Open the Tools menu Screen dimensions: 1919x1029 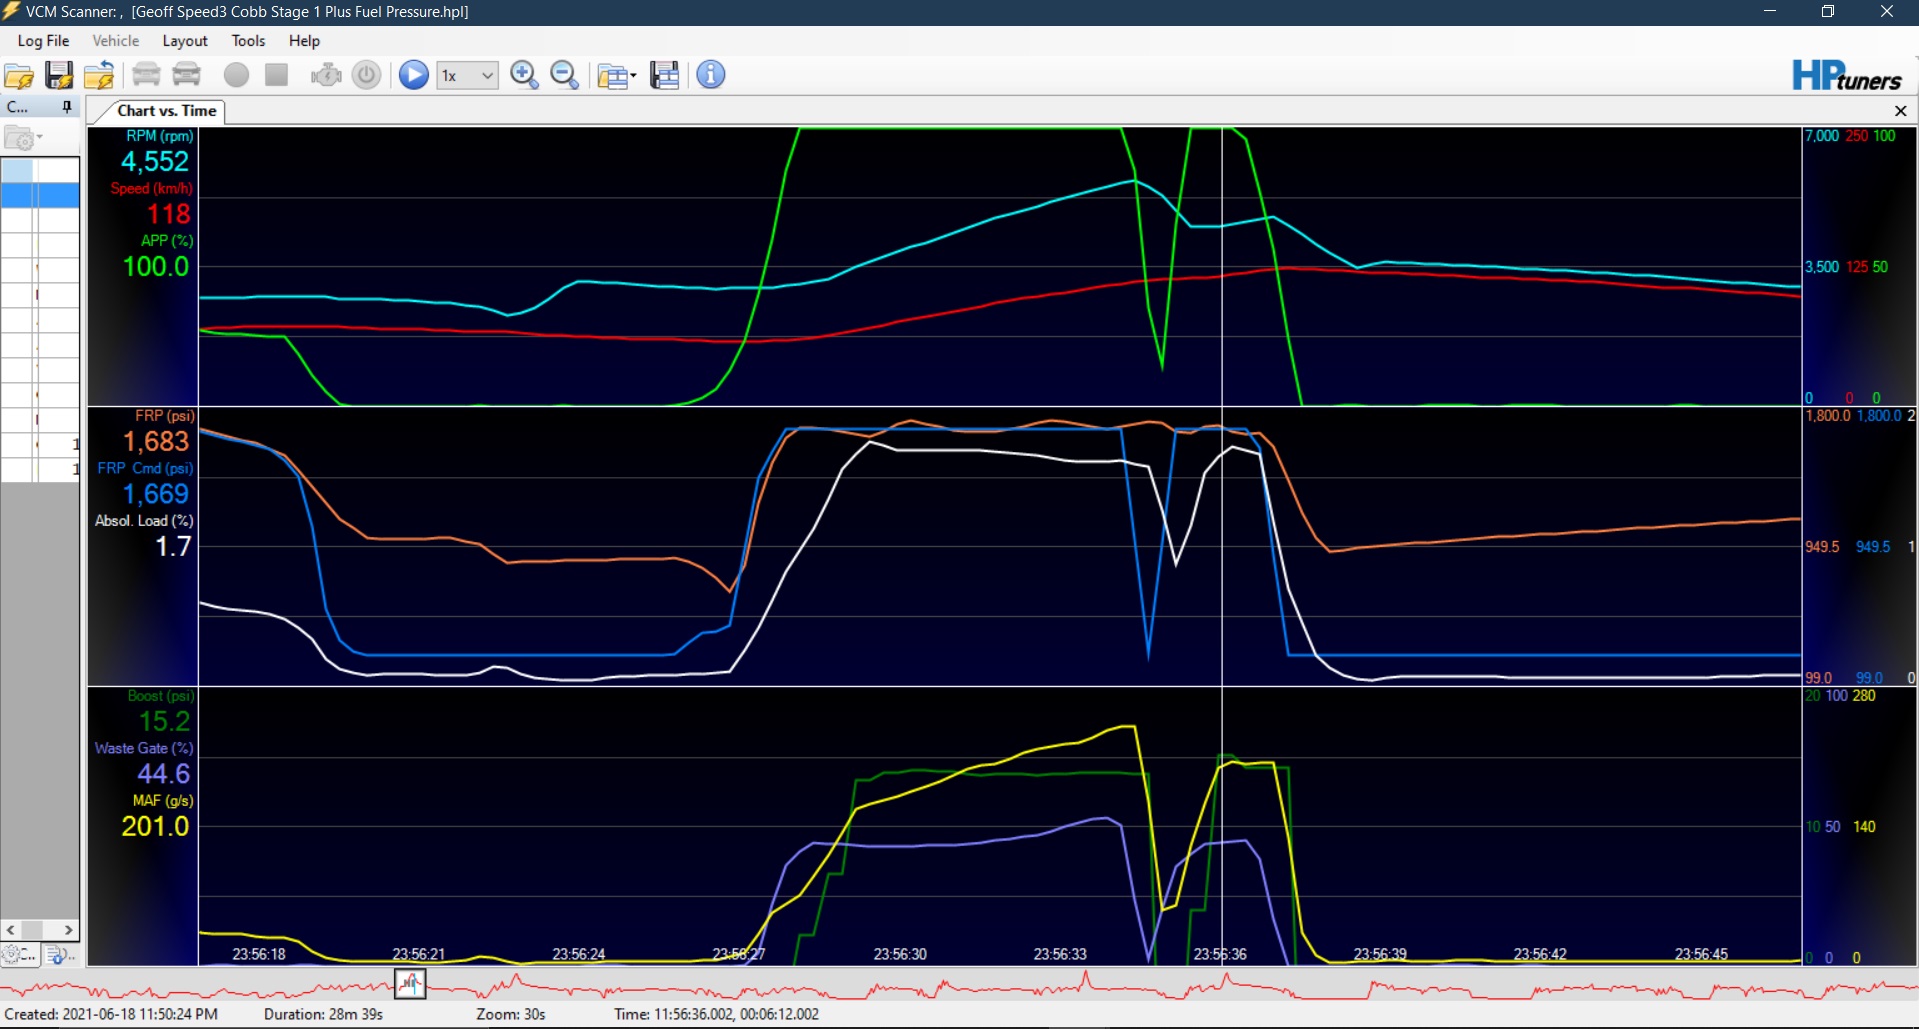(248, 41)
